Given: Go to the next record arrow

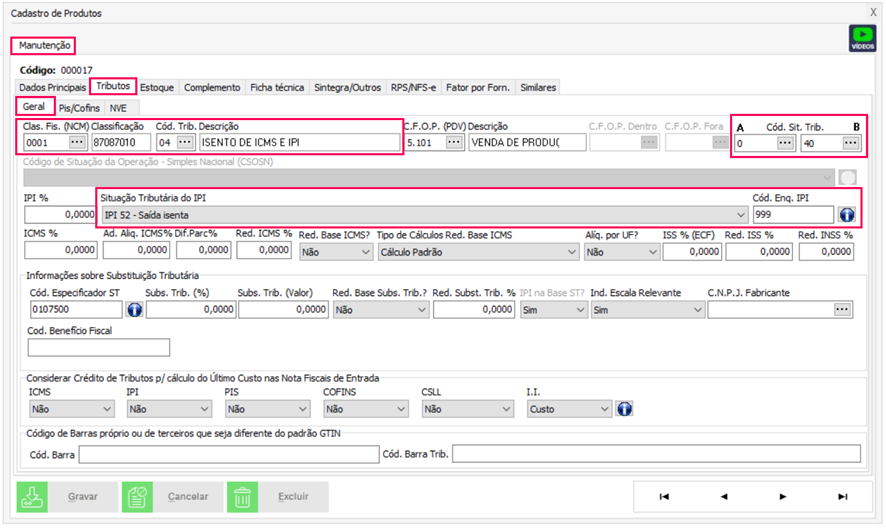Looking at the screenshot, I should [783, 496].
